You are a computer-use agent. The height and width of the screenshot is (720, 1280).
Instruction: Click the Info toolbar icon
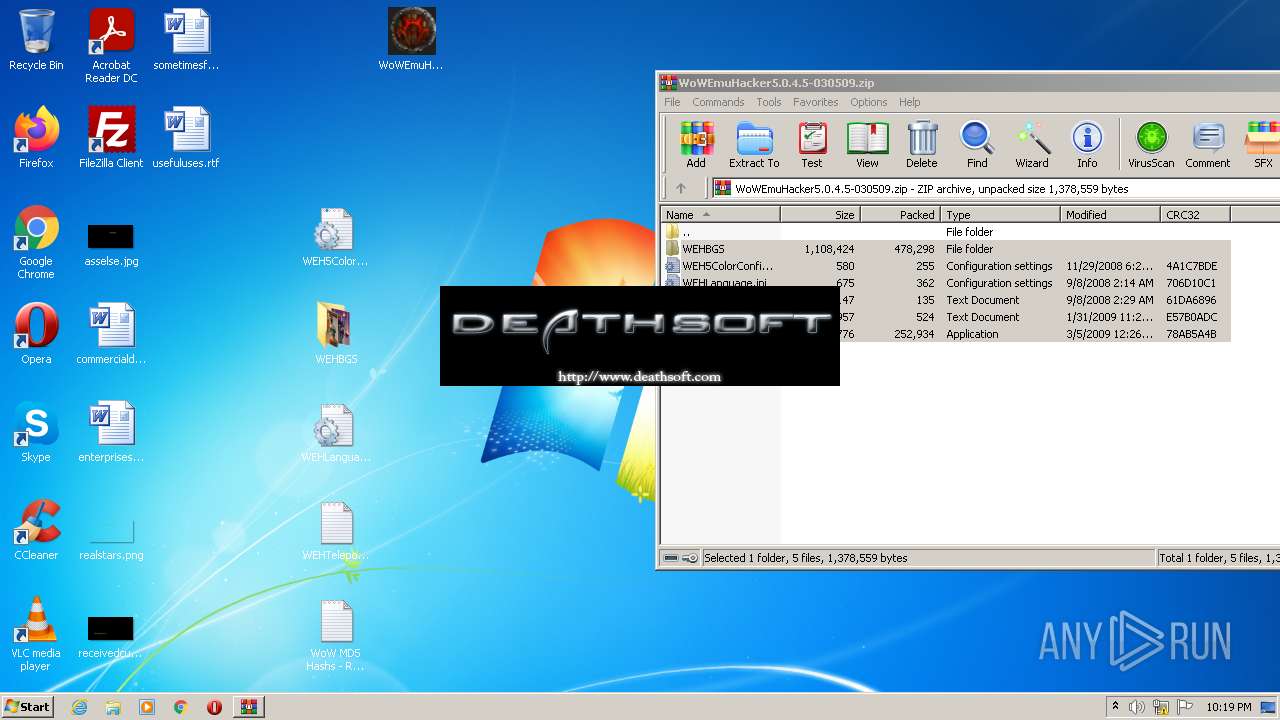coord(1087,145)
